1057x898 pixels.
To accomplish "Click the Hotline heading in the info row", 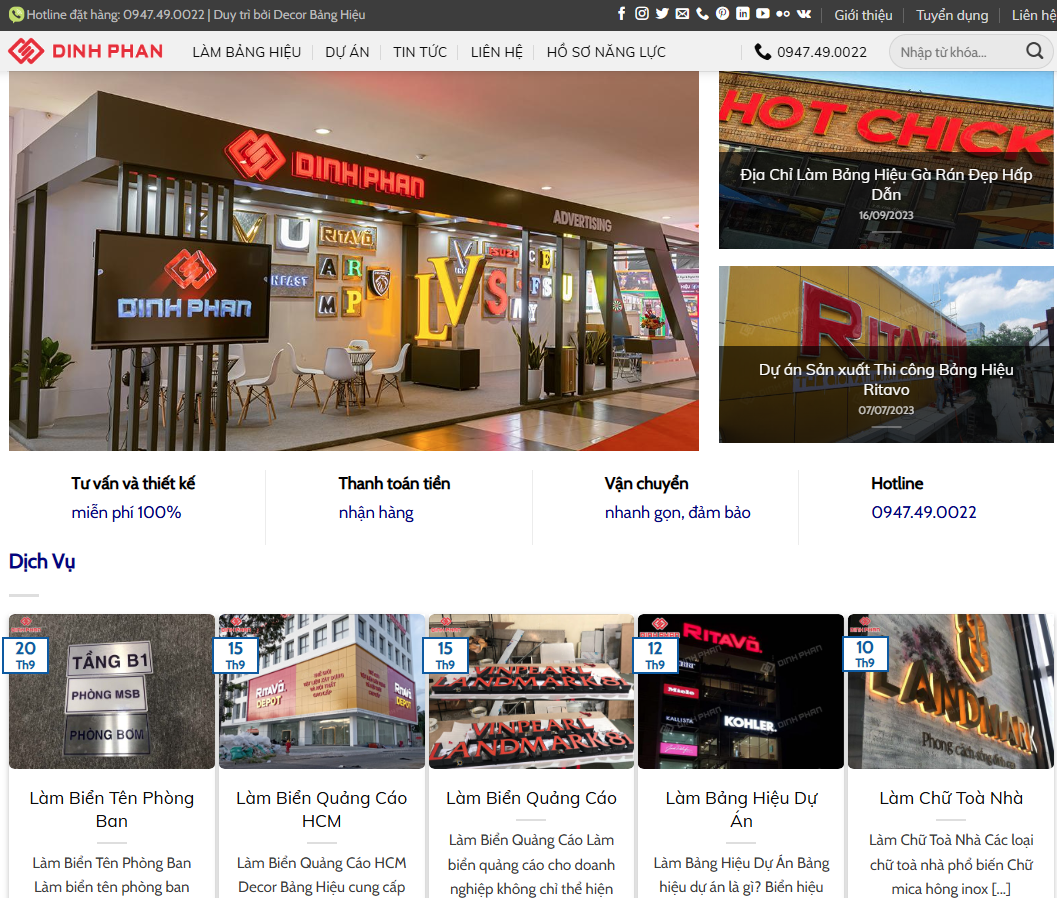I will tap(897, 483).
